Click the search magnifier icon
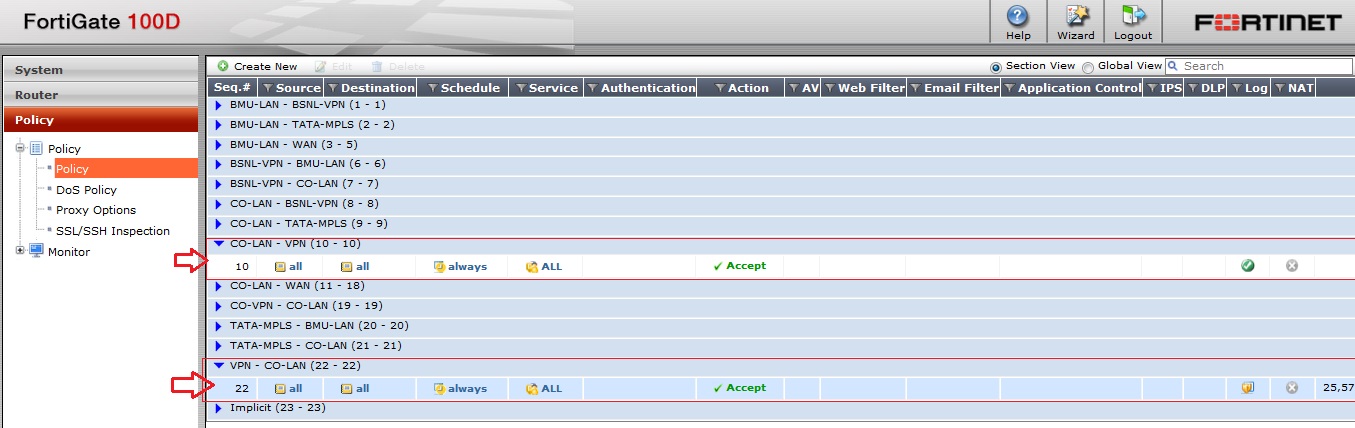The image size is (1355, 428). click(x=1173, y=66)
